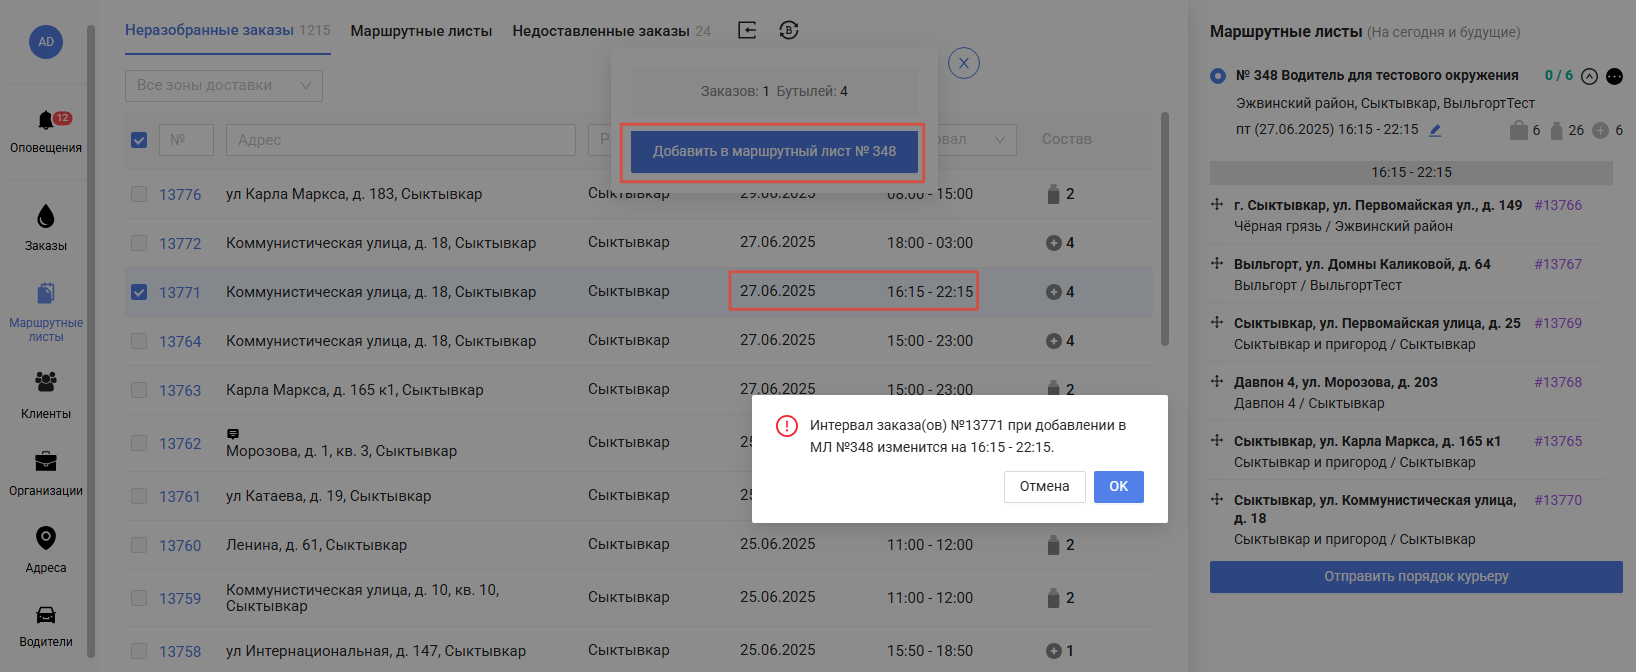Click Отмена in the dialog
1636x672 pixels.
pos(1045,487)
